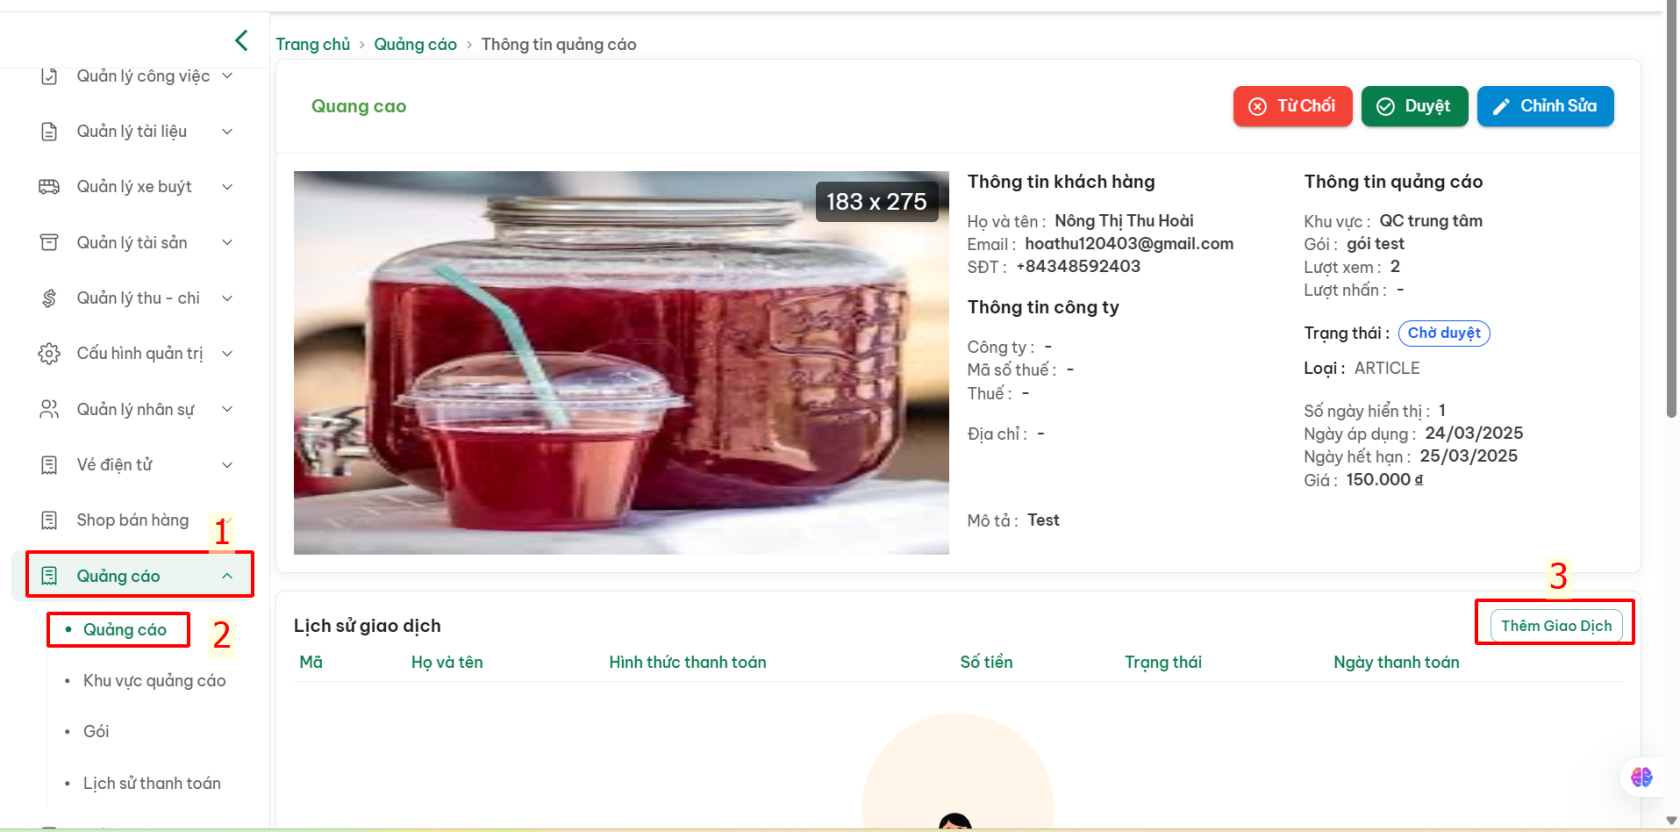Click the gói test package value
1680x832 pixels.
point(1375,244)
